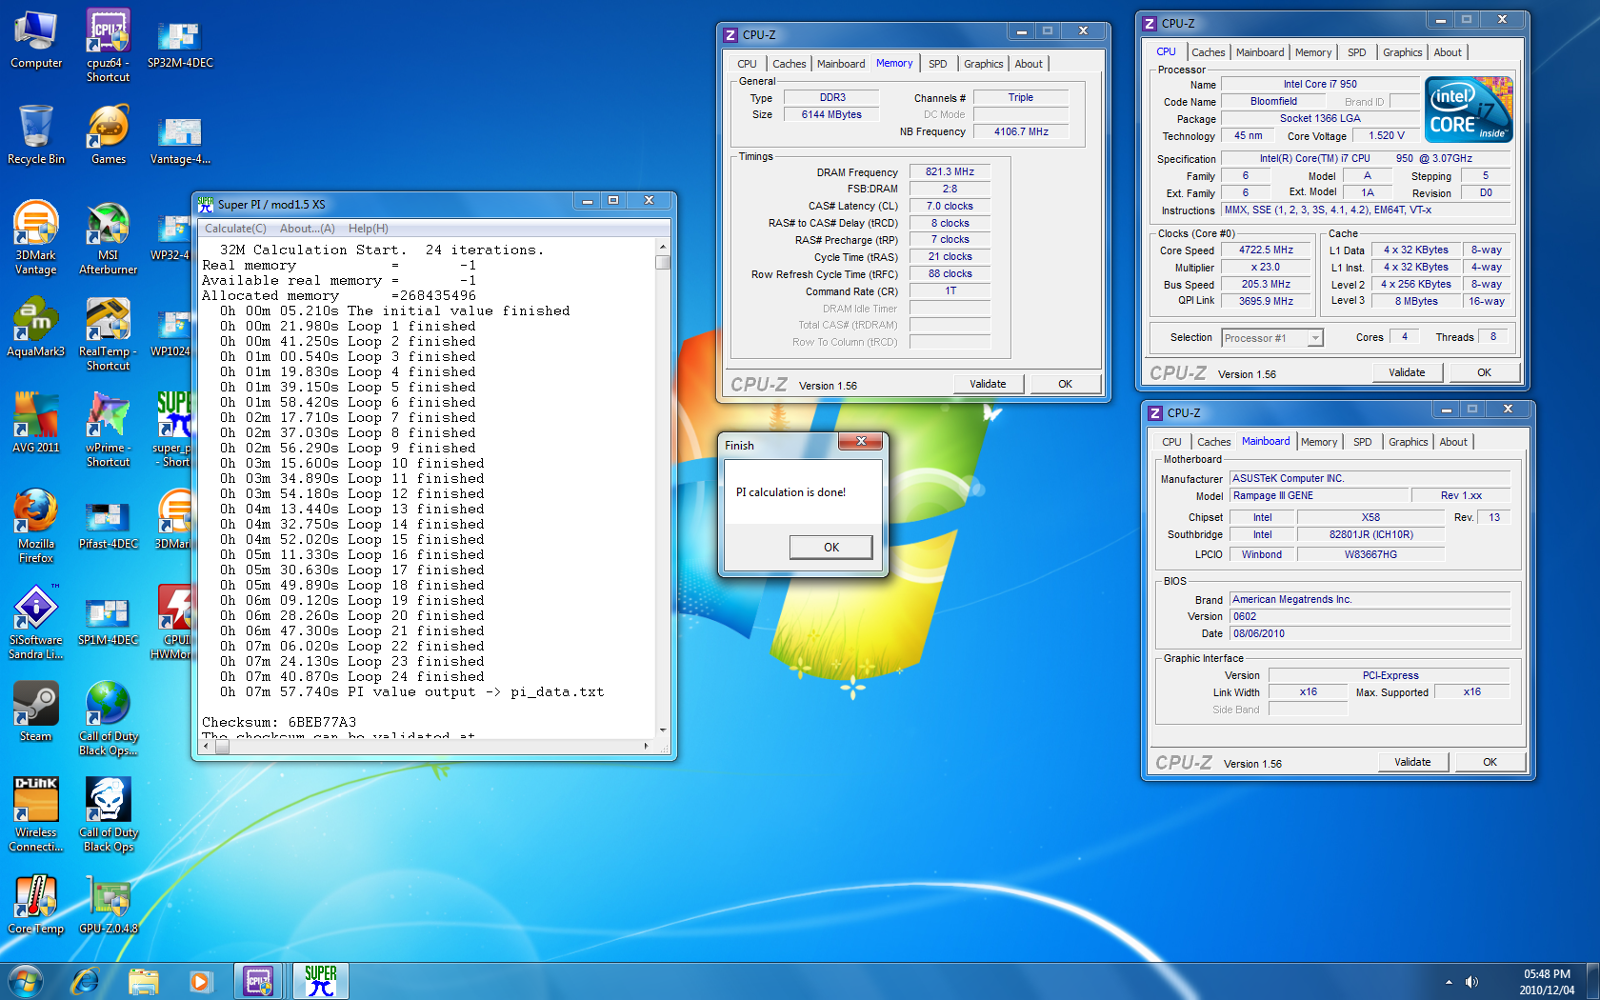Launch 3DMark Vantage from the desktop
Viewport: 1600px width, 1000px height.
pos(36,238)
